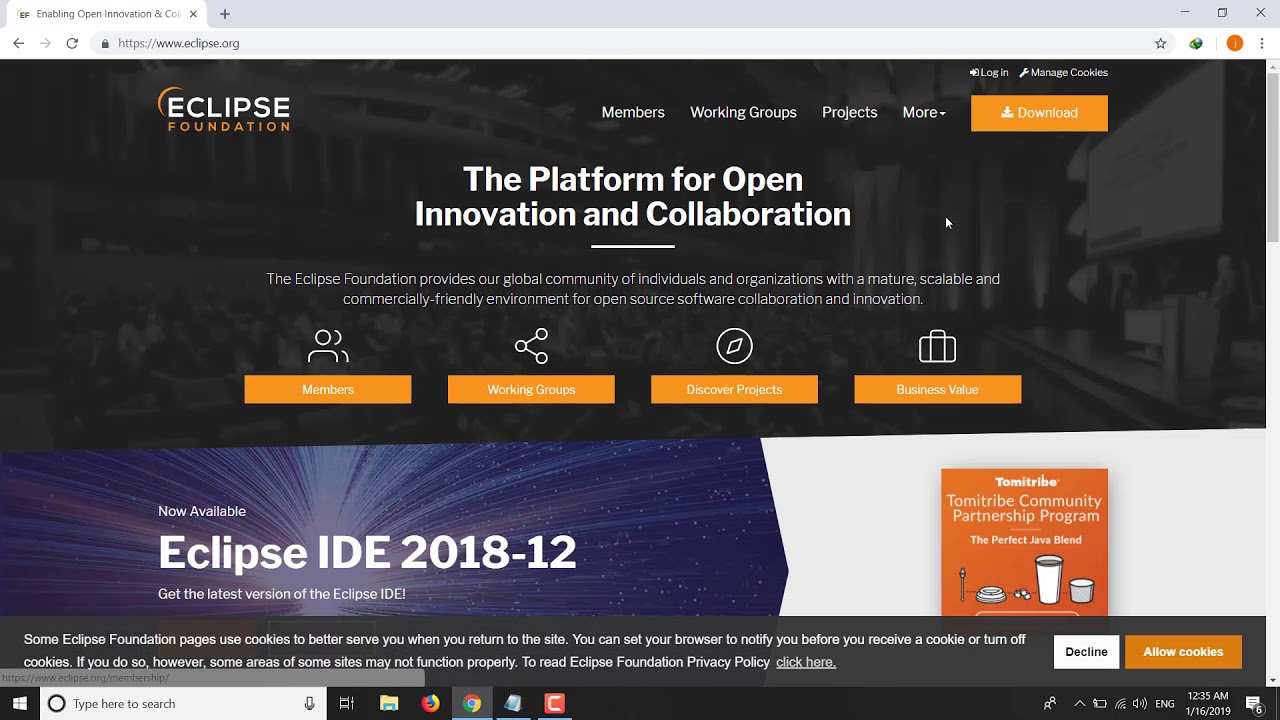Viewport: 1280px width, 720px height.
Task: Bookmark page with the star icon
Action: click(x=1160, y=43)
